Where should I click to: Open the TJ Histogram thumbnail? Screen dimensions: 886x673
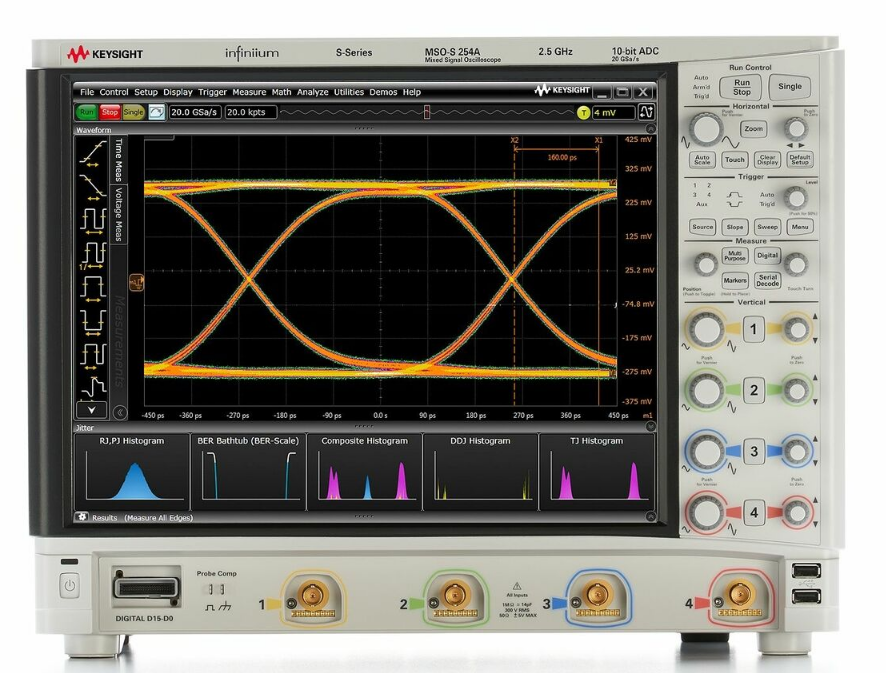pyautogui.click(x=597, y=472)
